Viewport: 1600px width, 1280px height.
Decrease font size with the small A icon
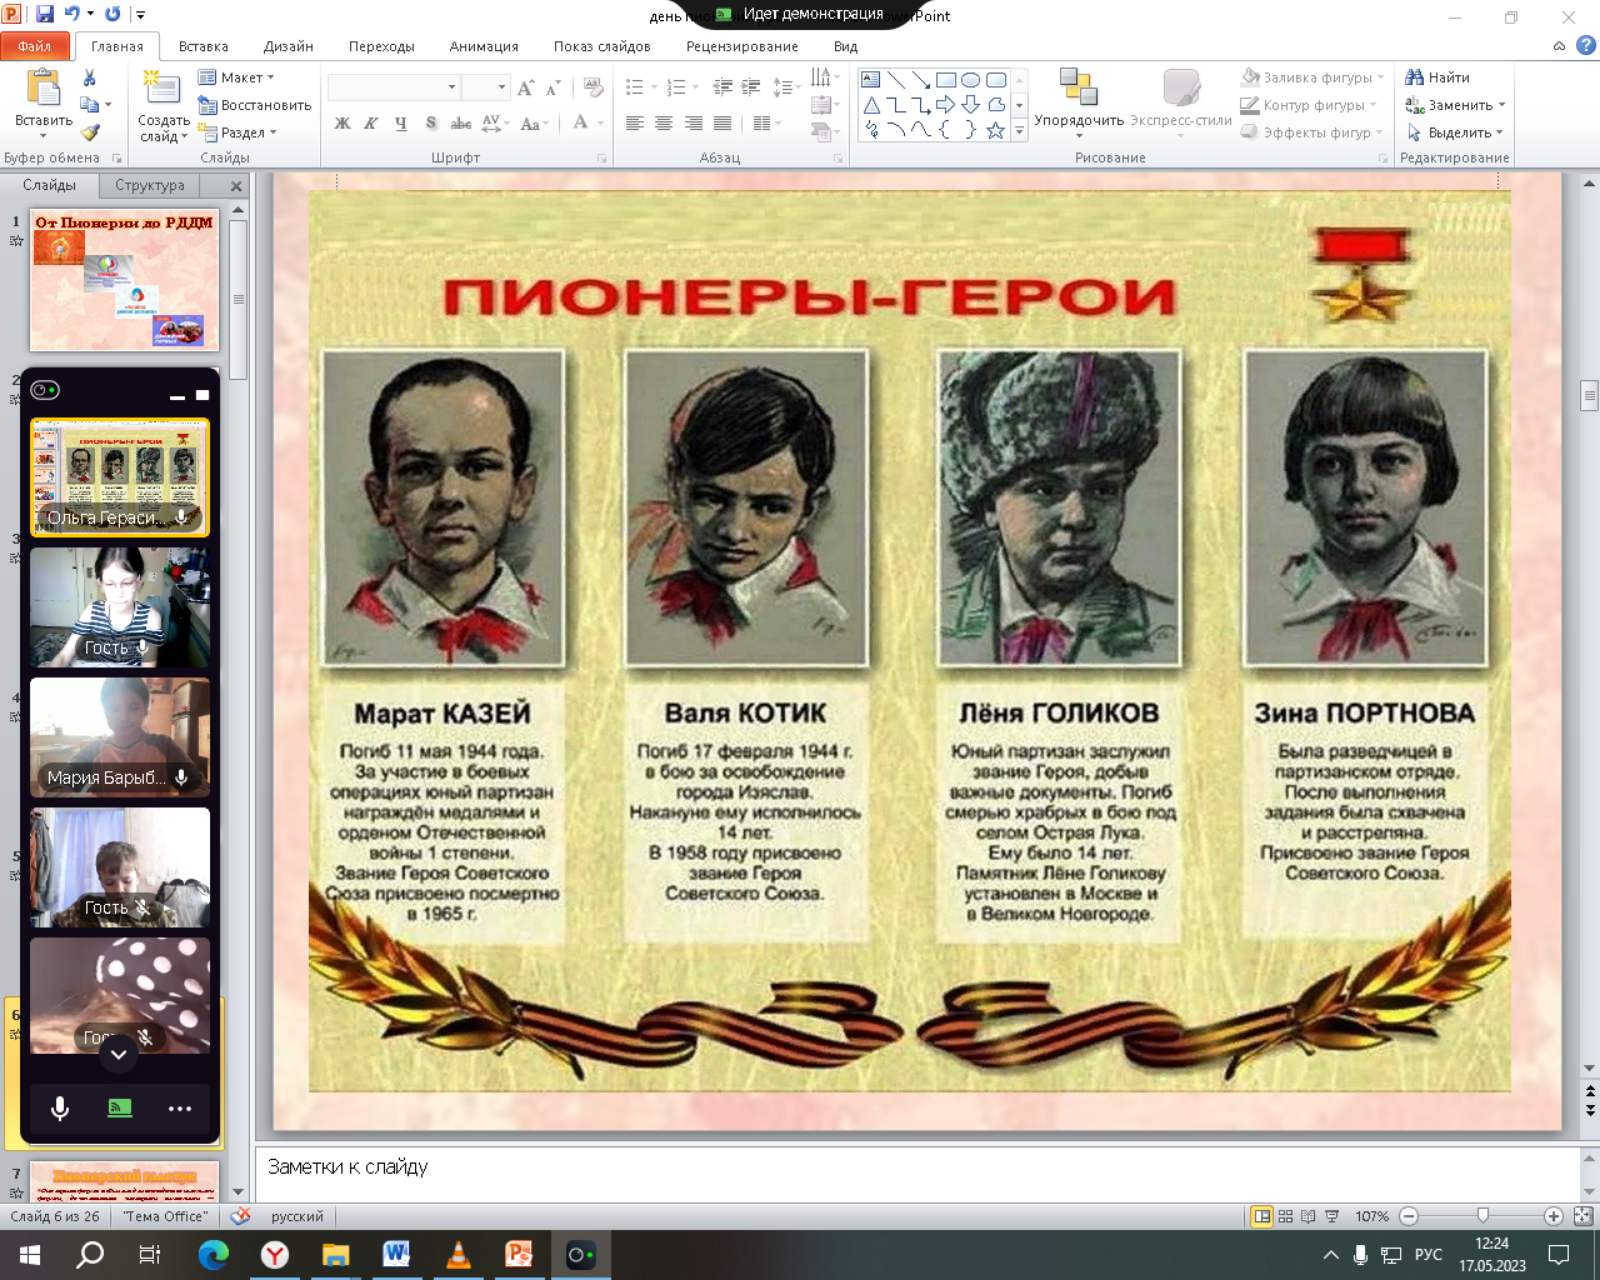[553, 88]
